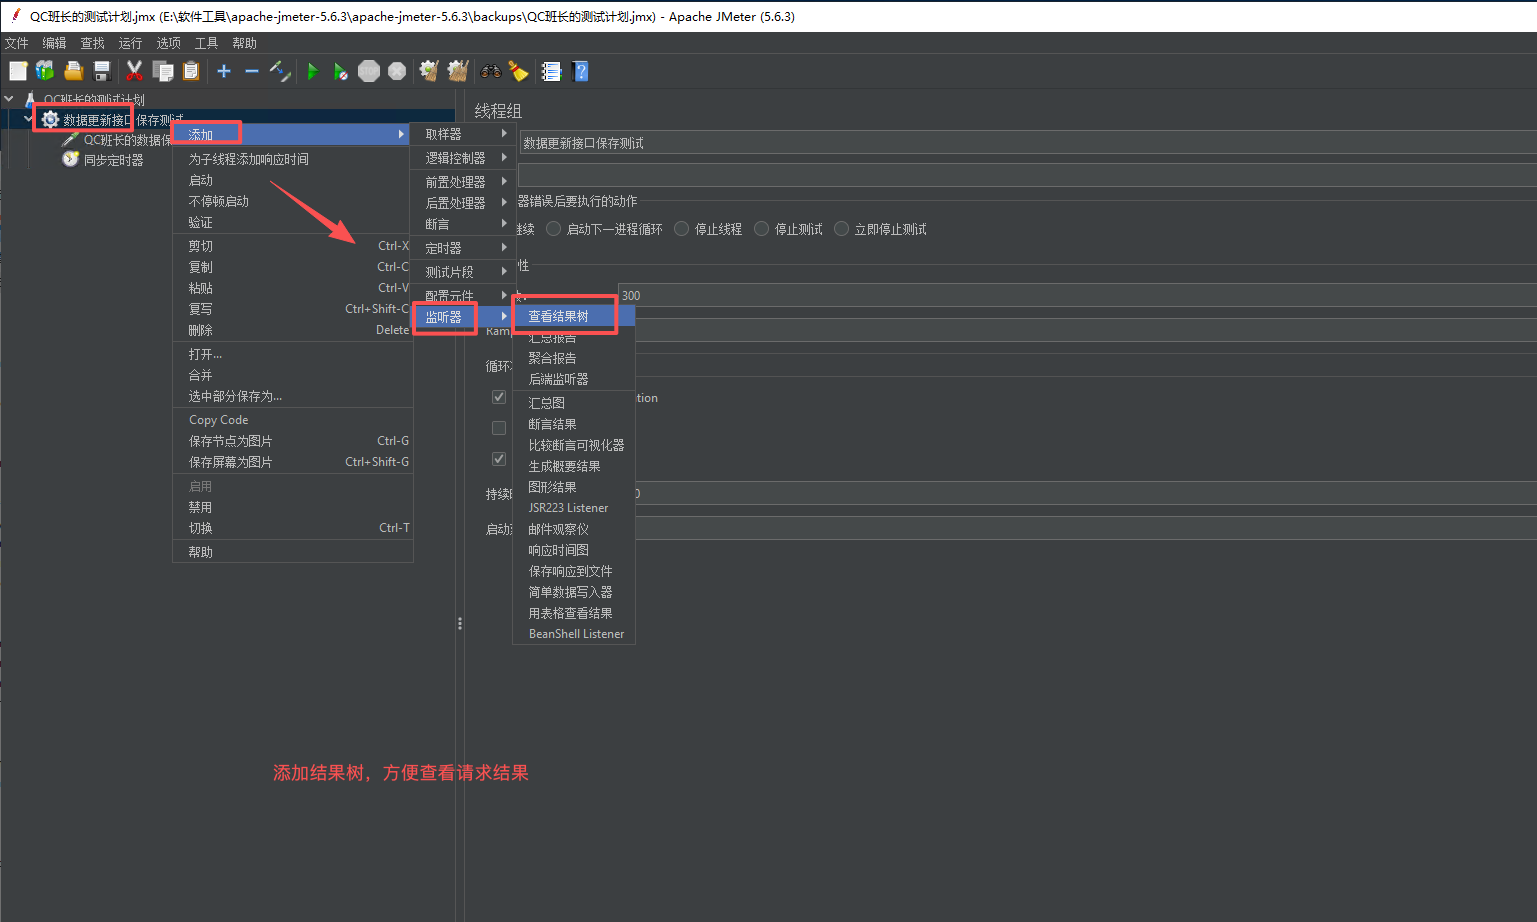Screen dimensions: 1537x922
Task: Click the New test plan toolbar icon
Action: tap(18, 71)
